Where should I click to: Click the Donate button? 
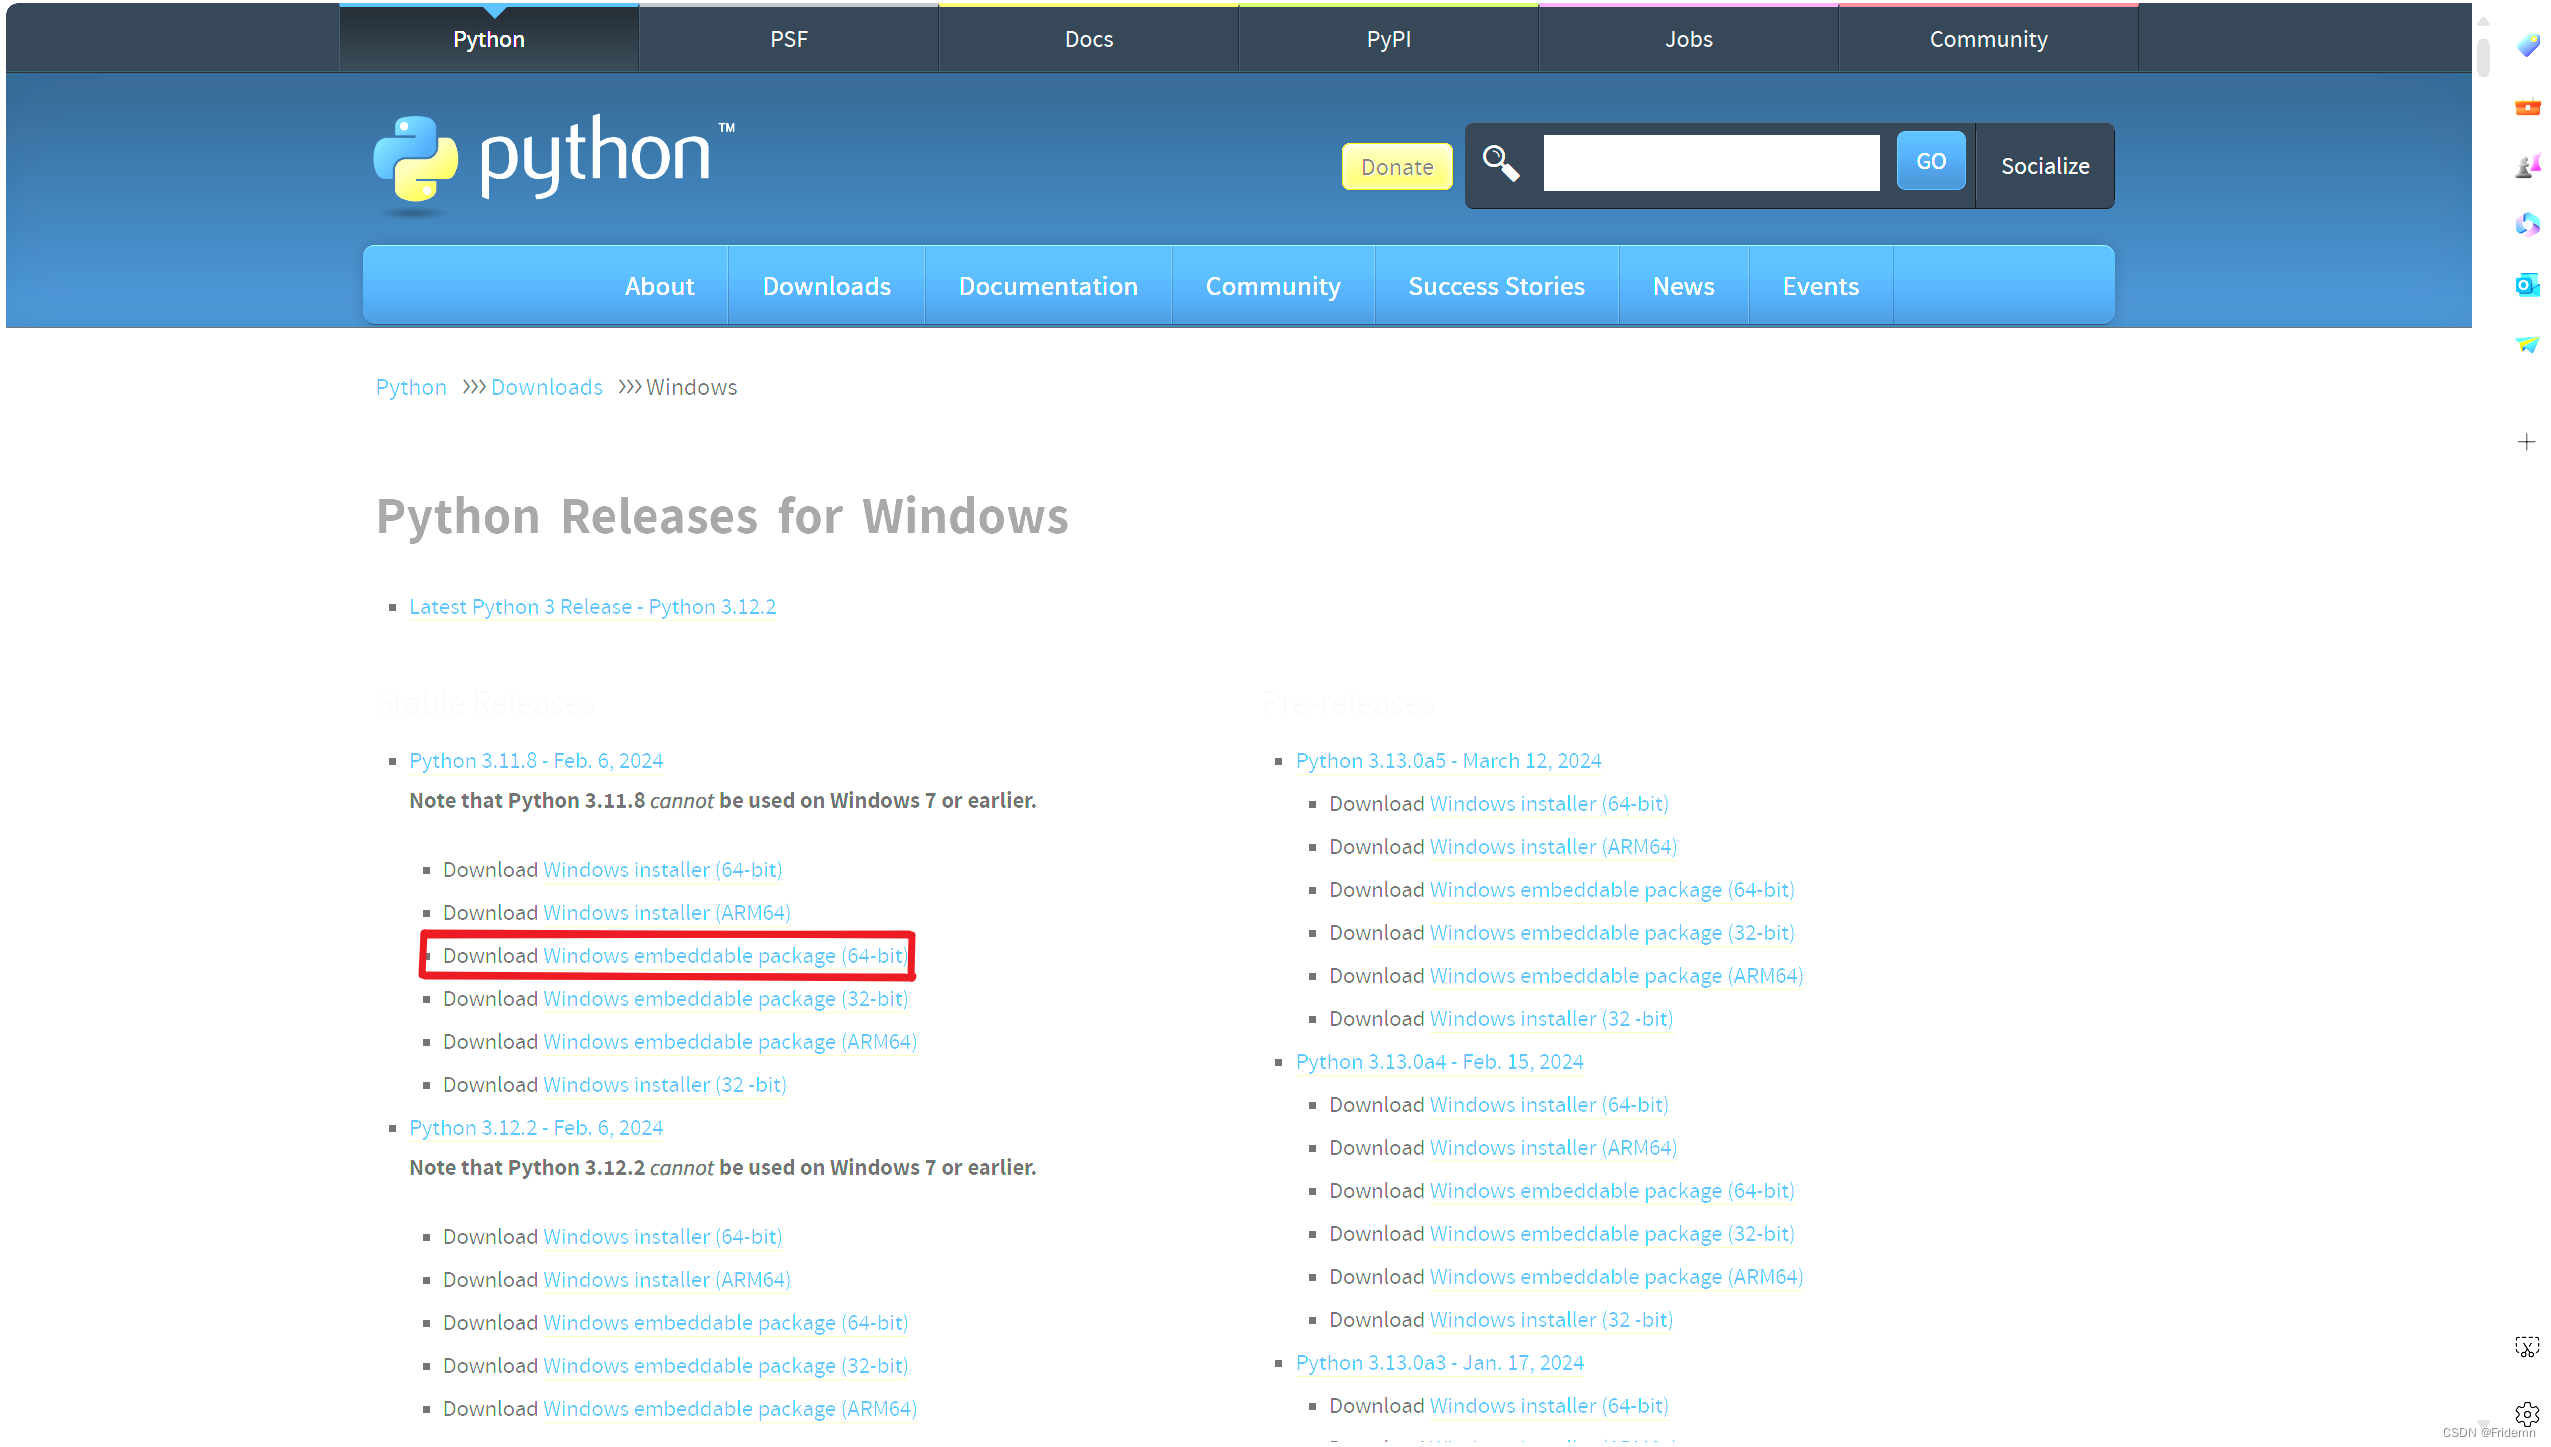[x=1396, y=166]
